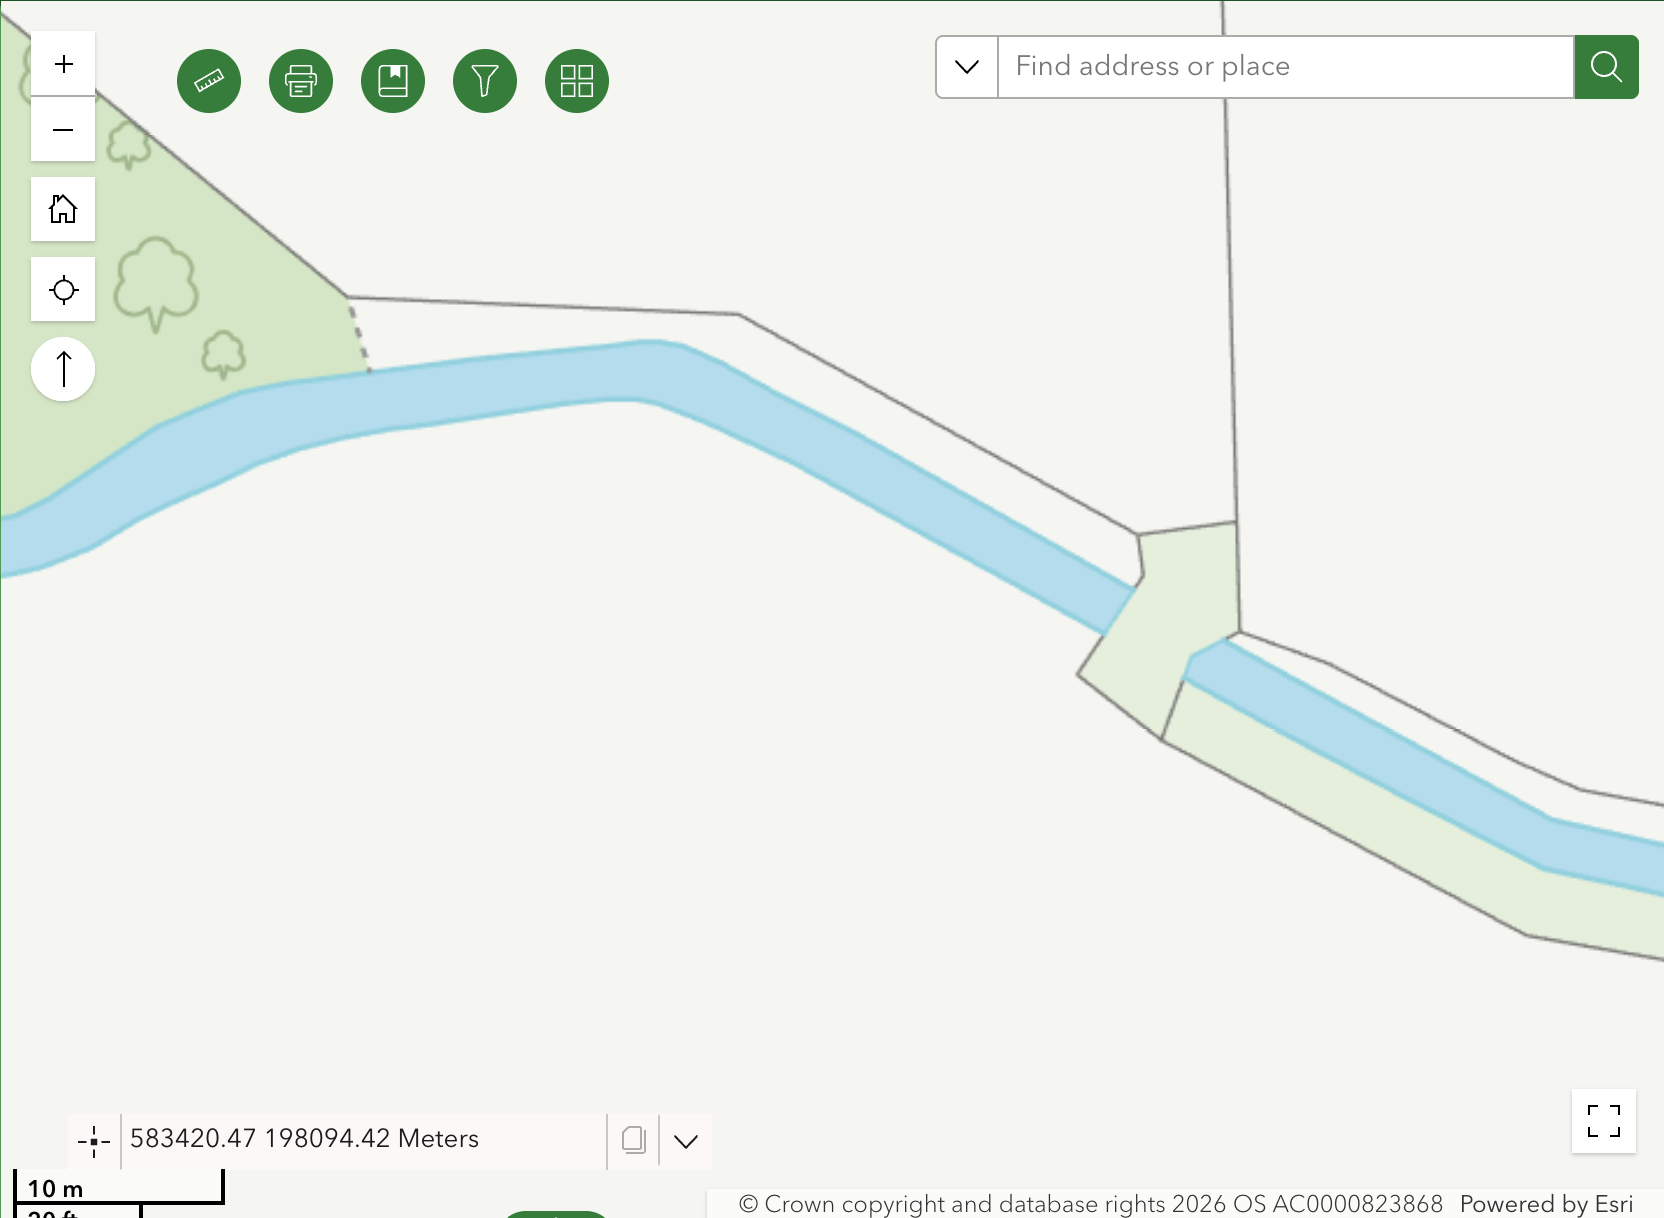Expand the search source dropdown
The width and height of the screenshot is (1664, 1218).
coord(967,67)
